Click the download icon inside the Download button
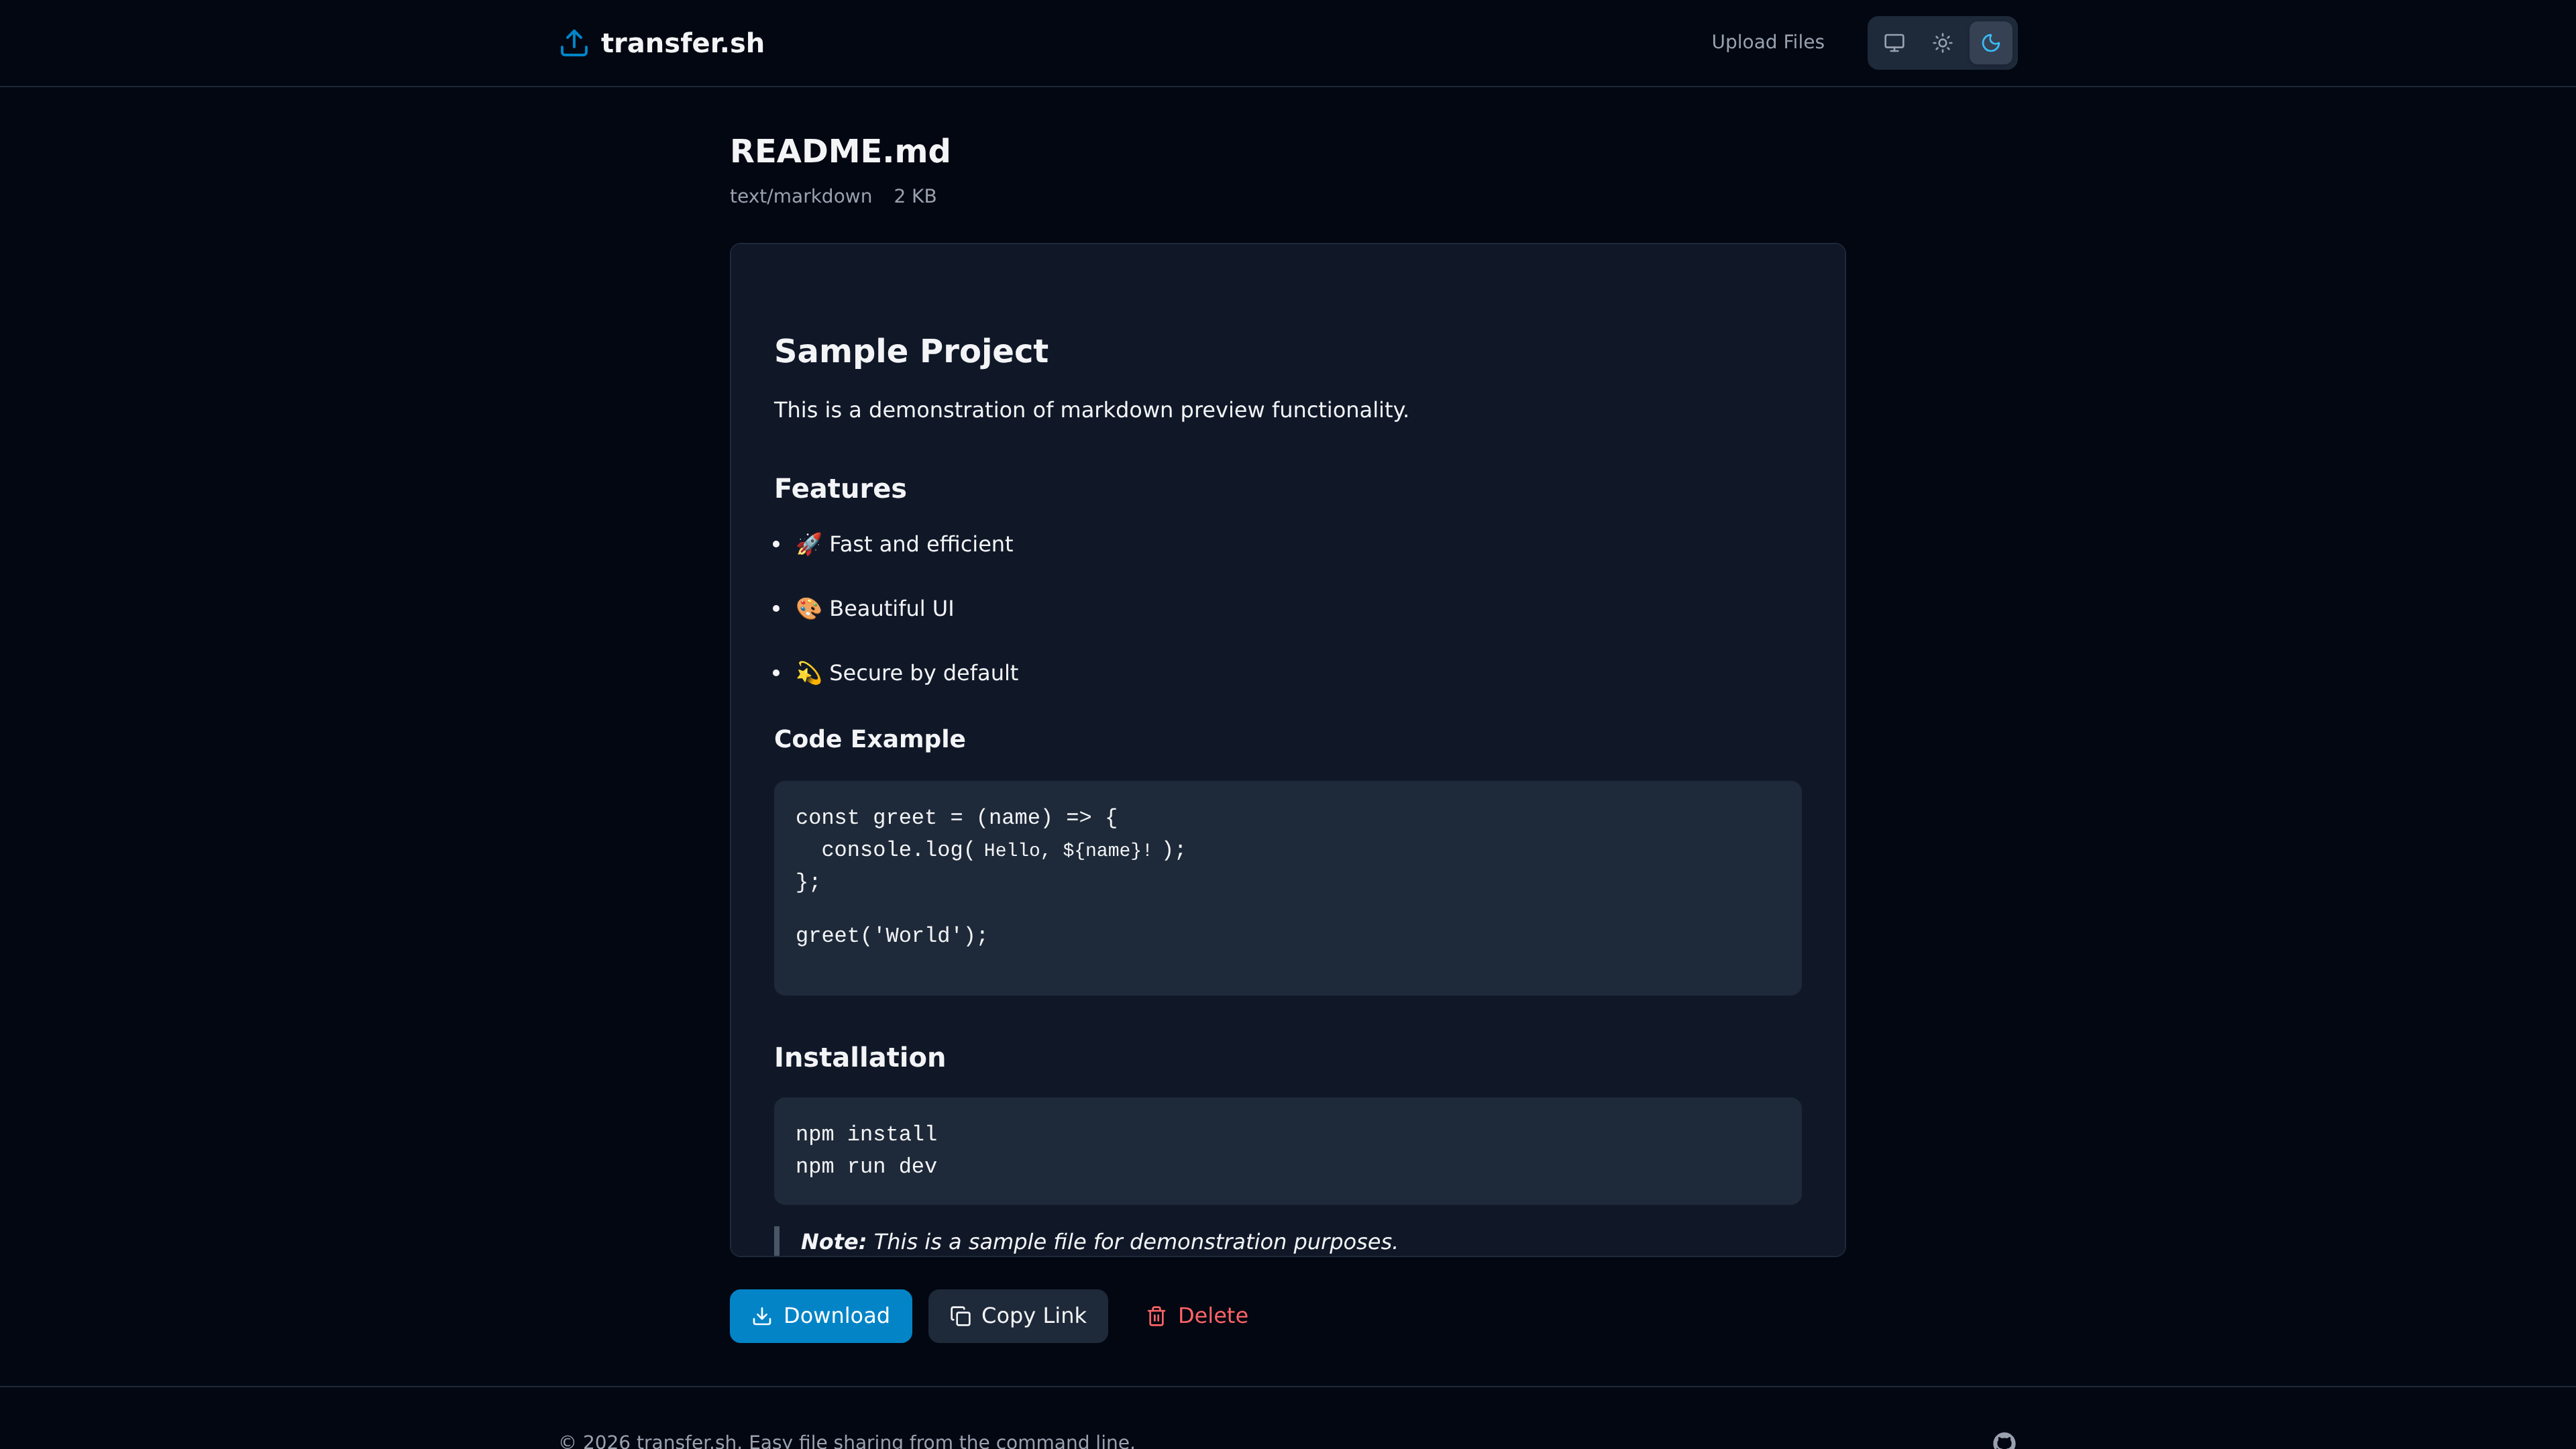 coord(763,1316)
